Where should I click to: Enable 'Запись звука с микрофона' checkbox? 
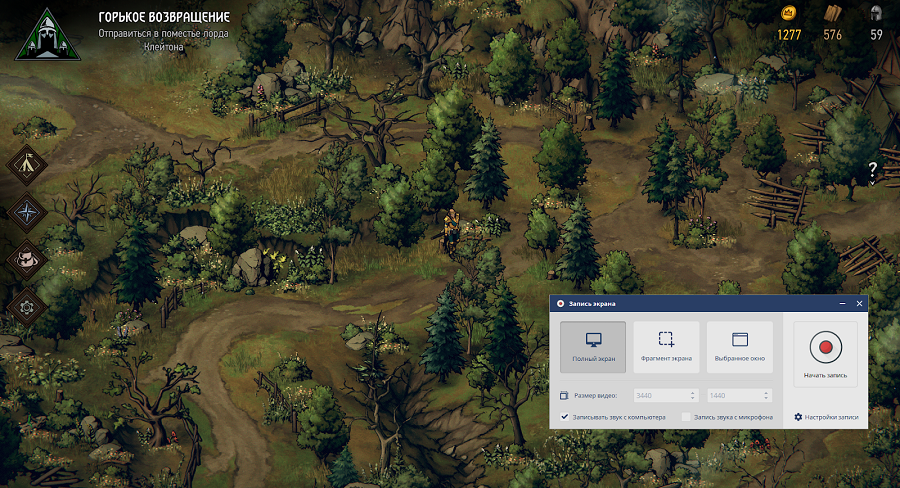click(686, 417)
